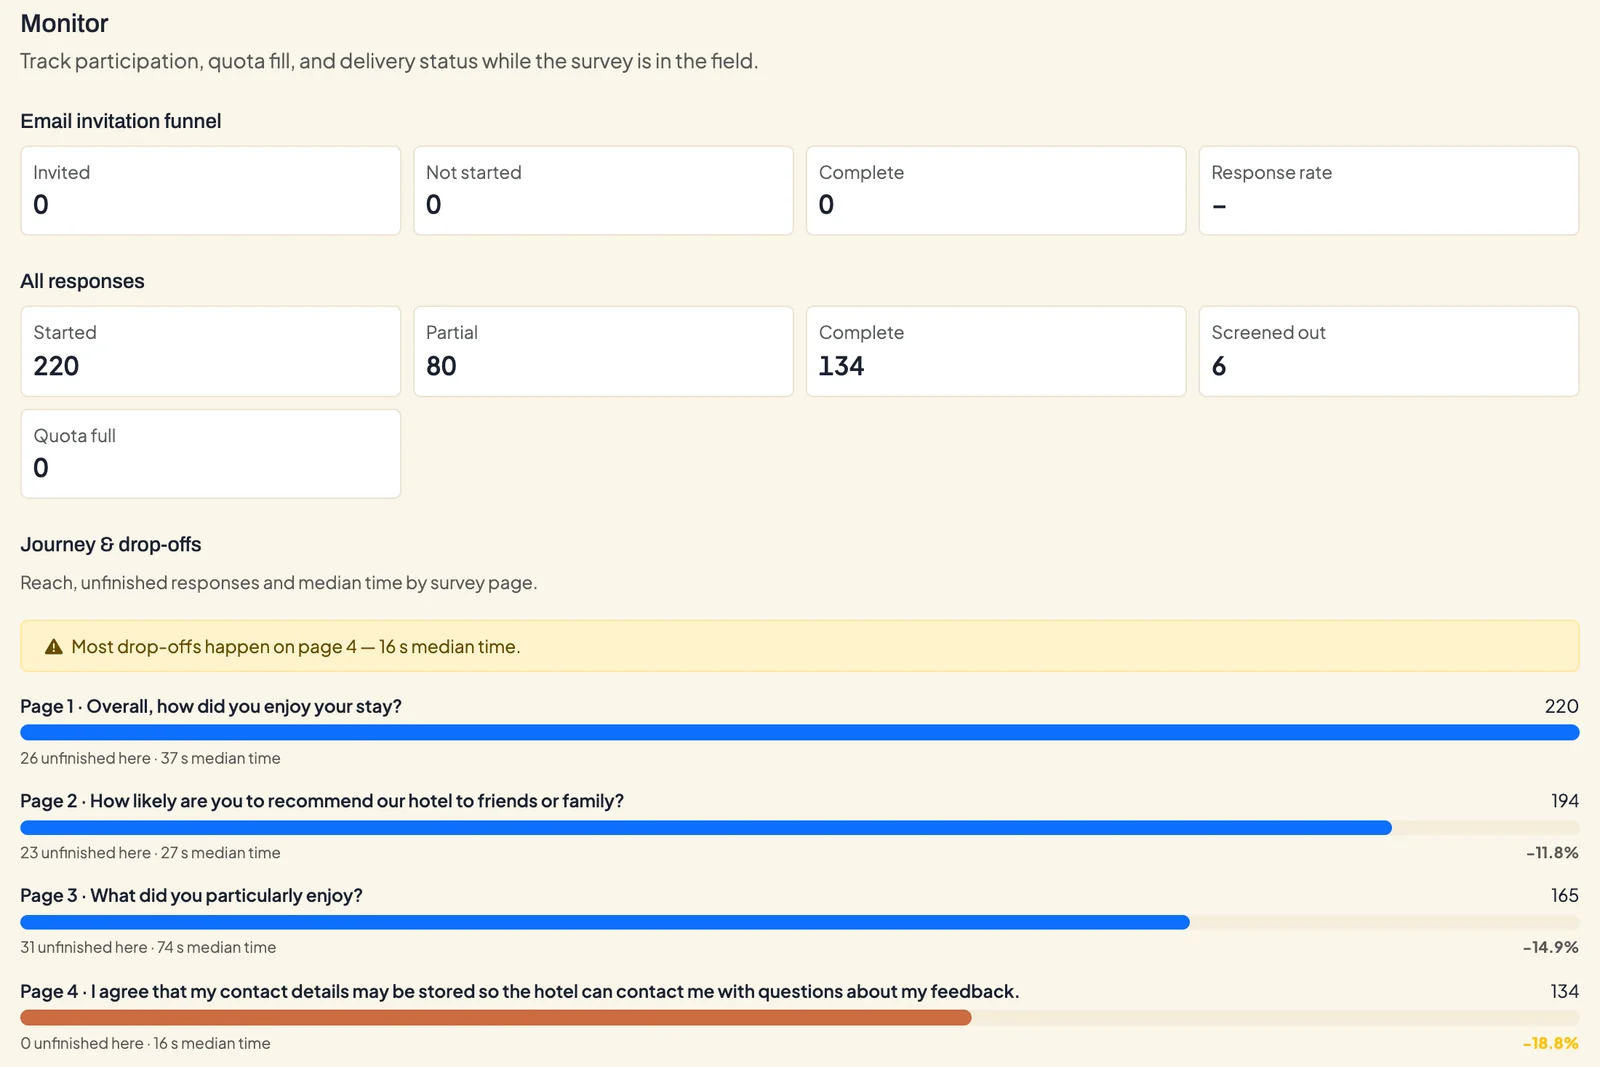
Task: Click the warning triangle icon in drop-off alert
Action: click(54, 647)
